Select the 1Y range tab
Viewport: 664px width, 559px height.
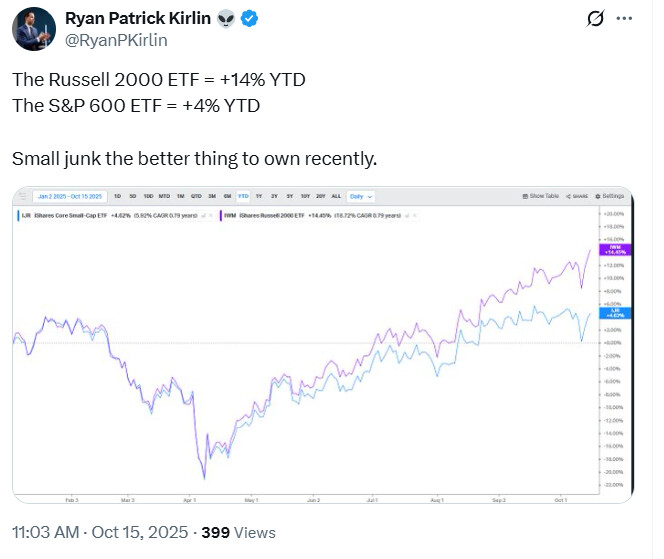pos(259,195)
